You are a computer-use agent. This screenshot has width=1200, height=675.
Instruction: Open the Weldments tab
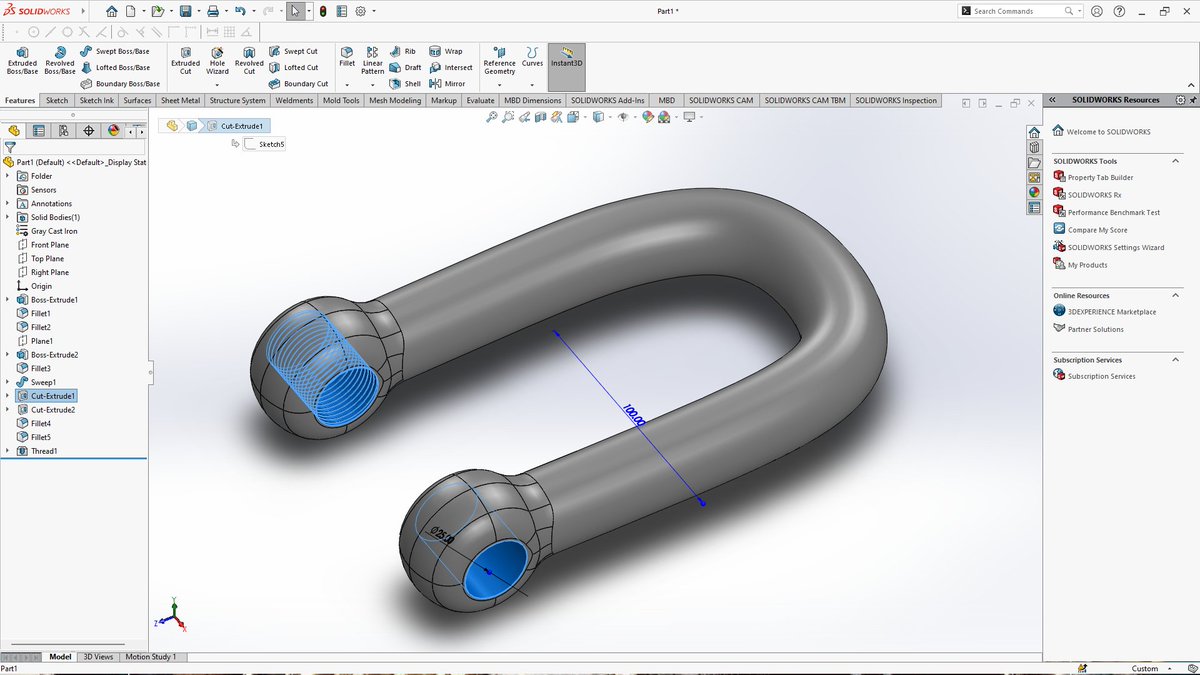pos(294,101)
